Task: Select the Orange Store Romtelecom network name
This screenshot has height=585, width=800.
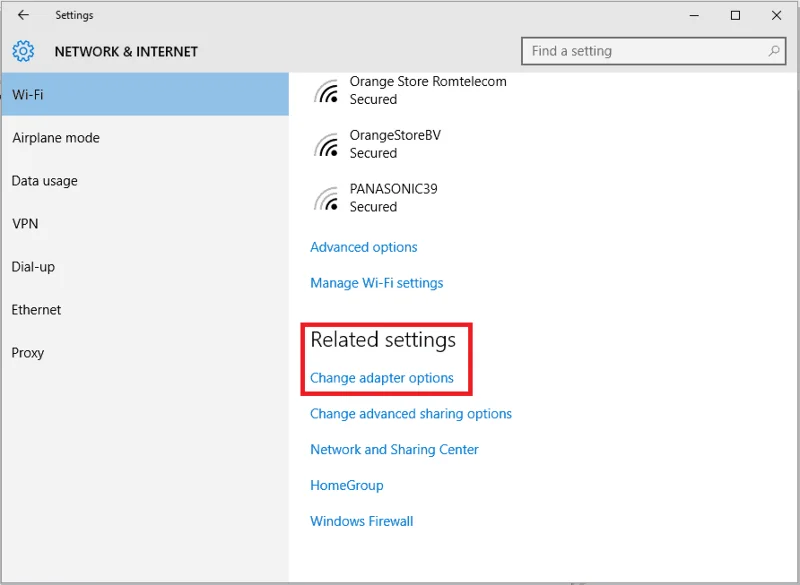Action: pos(428,82)
